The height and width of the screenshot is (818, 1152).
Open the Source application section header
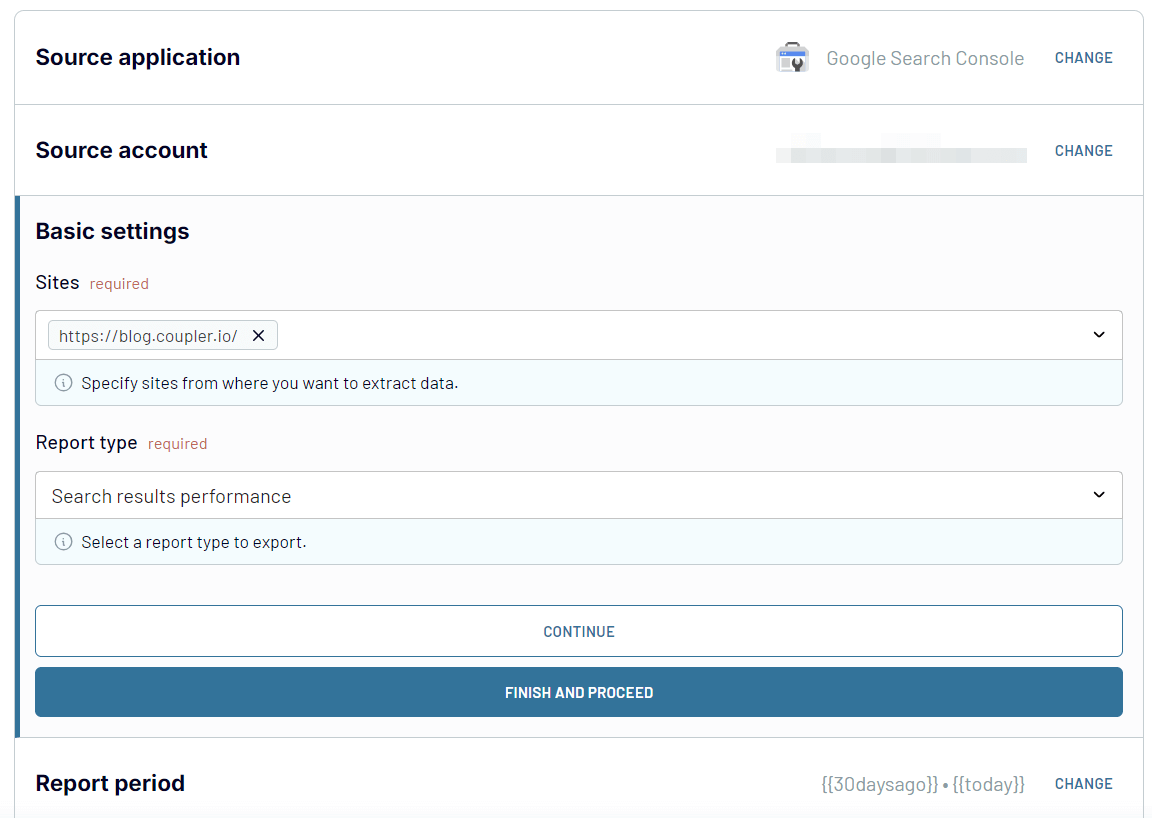click(138, 58)
